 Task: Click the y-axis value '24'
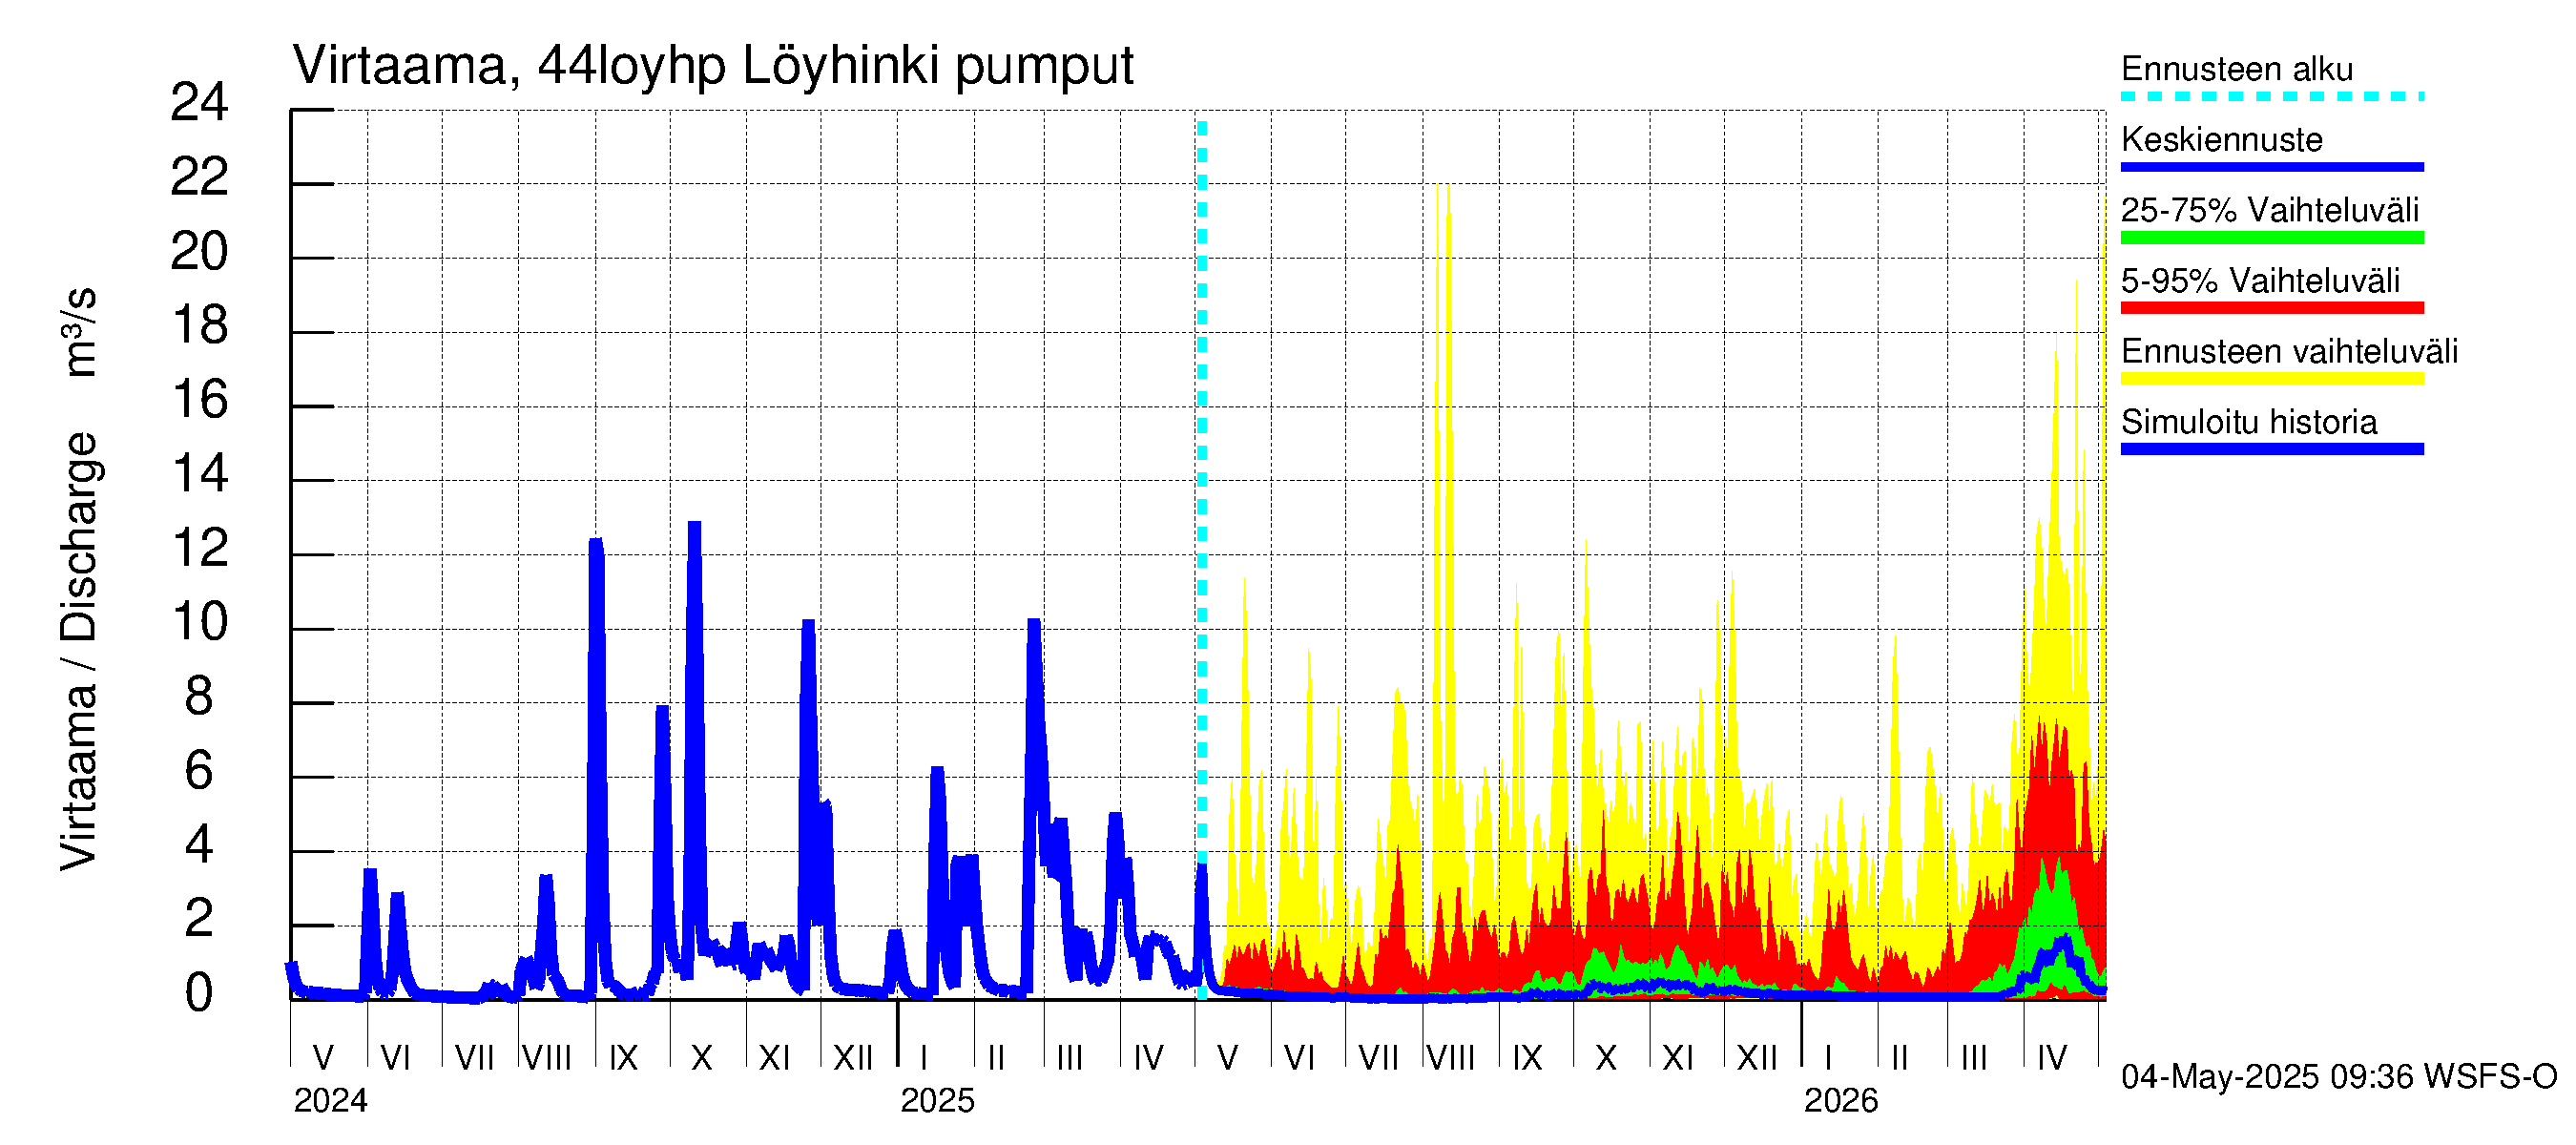[199, 102]
